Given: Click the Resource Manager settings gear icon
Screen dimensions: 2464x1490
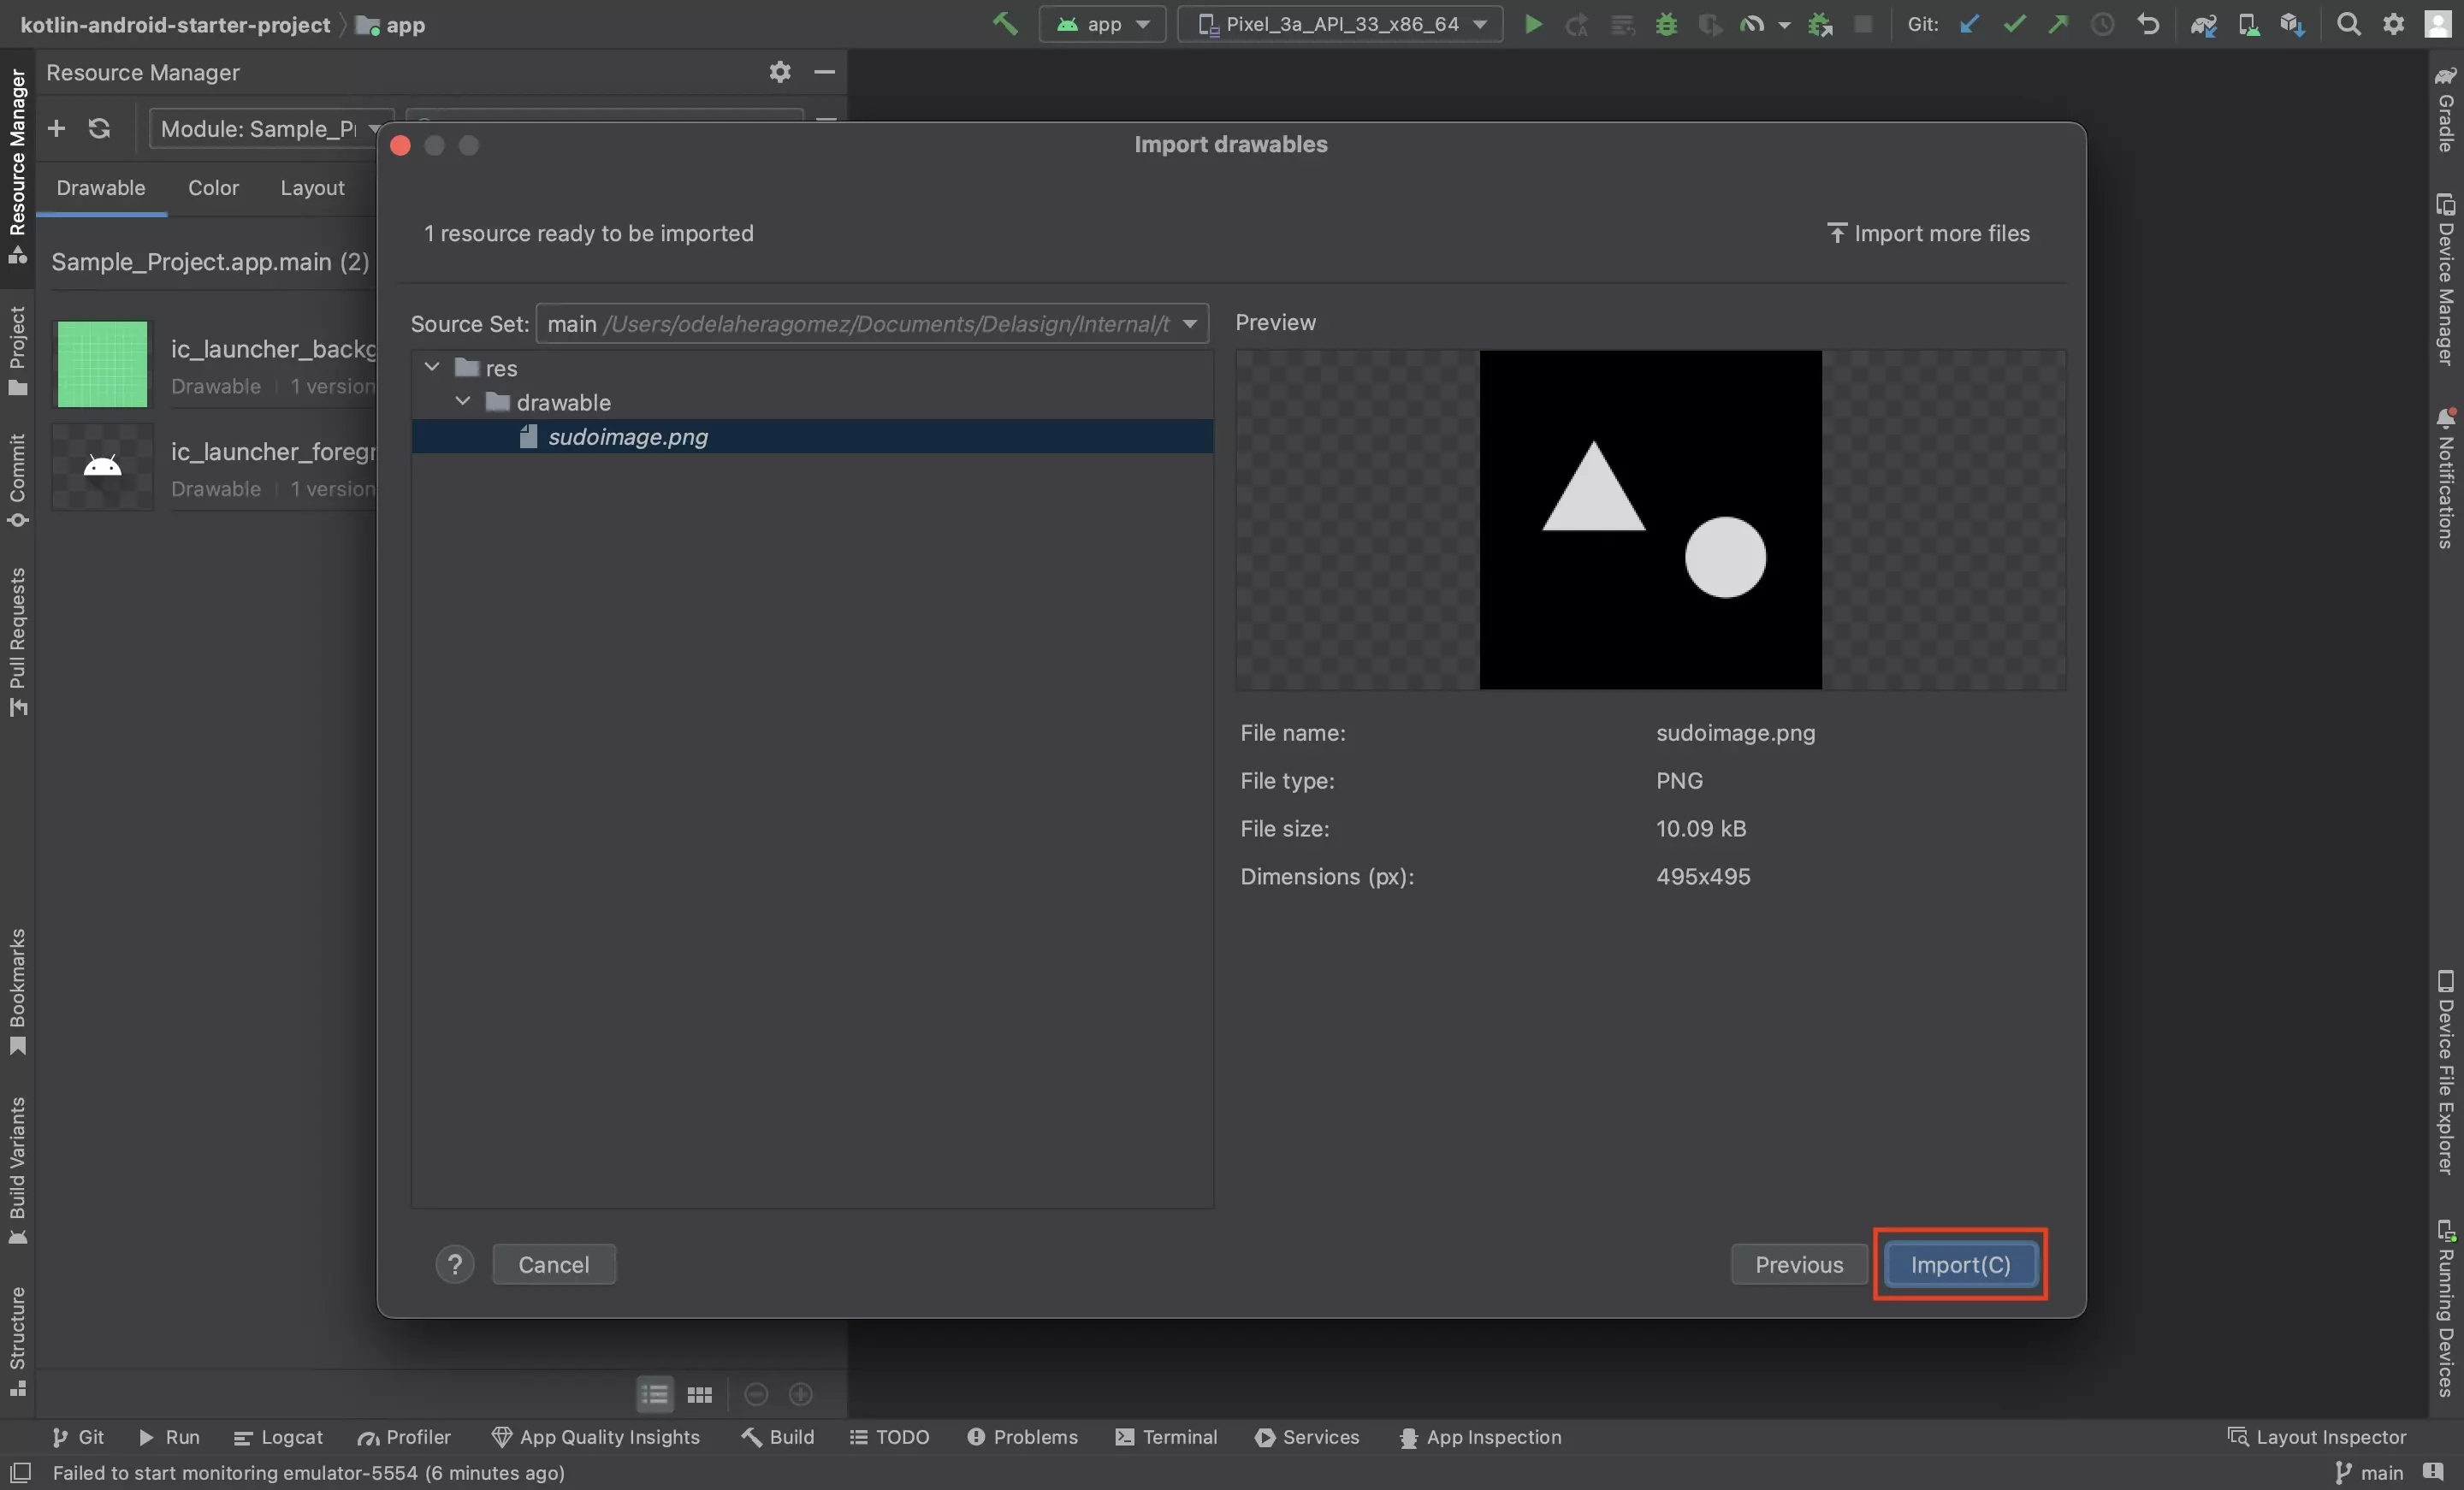Looking at the screenshot, I should coord(779,74).
